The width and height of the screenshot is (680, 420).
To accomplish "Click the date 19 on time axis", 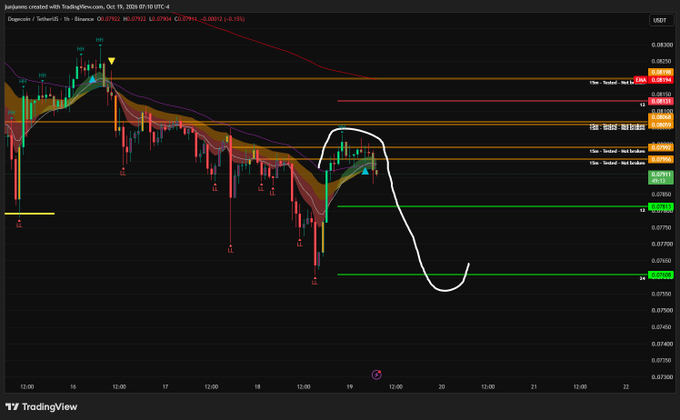I will tap(350, 387).
